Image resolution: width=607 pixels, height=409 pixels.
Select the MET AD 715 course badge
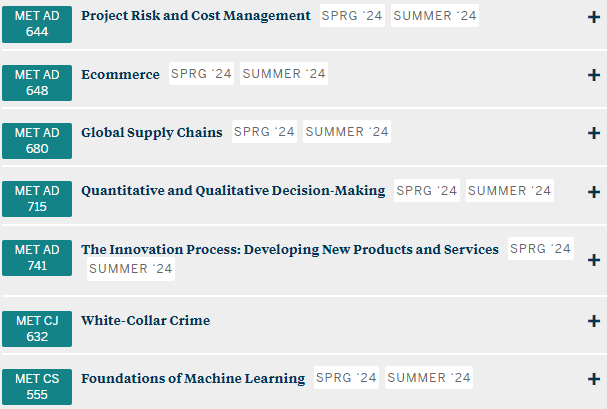[x=38, y=198]
